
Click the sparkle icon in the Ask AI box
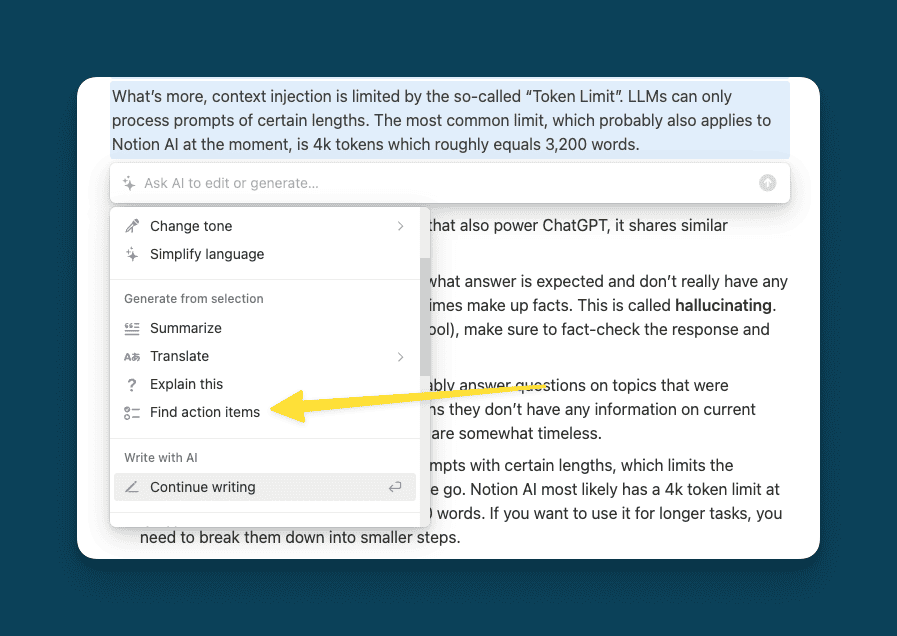129,183
